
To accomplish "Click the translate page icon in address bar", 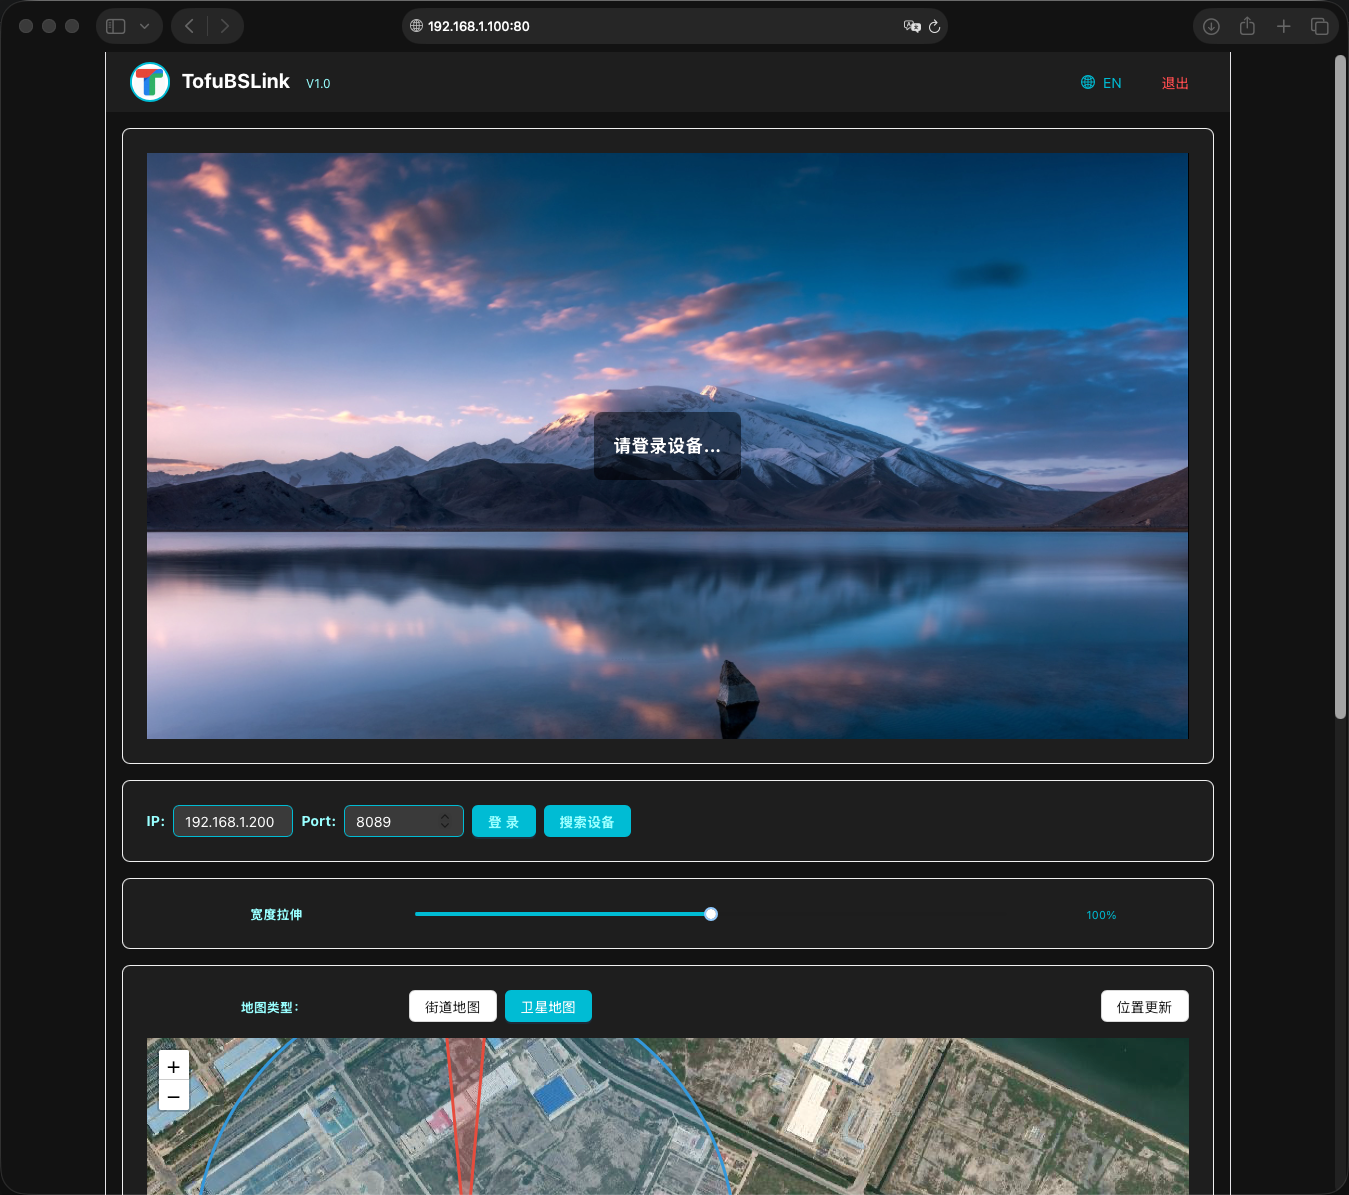I will 912,26.
